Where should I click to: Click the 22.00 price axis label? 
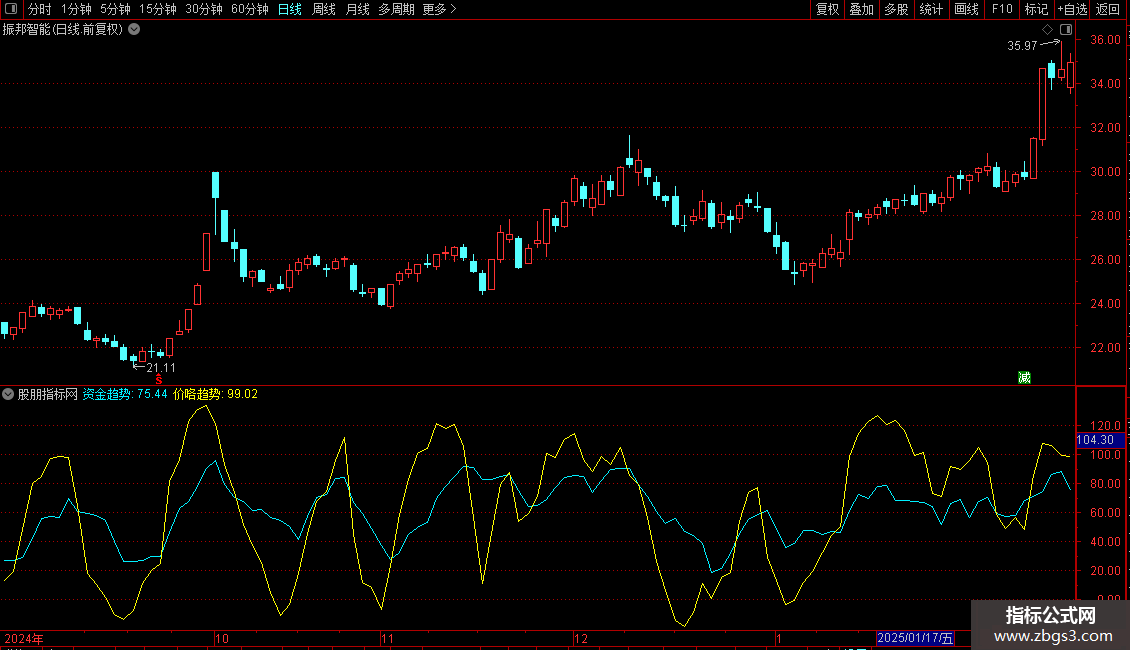click(1105, 347)
